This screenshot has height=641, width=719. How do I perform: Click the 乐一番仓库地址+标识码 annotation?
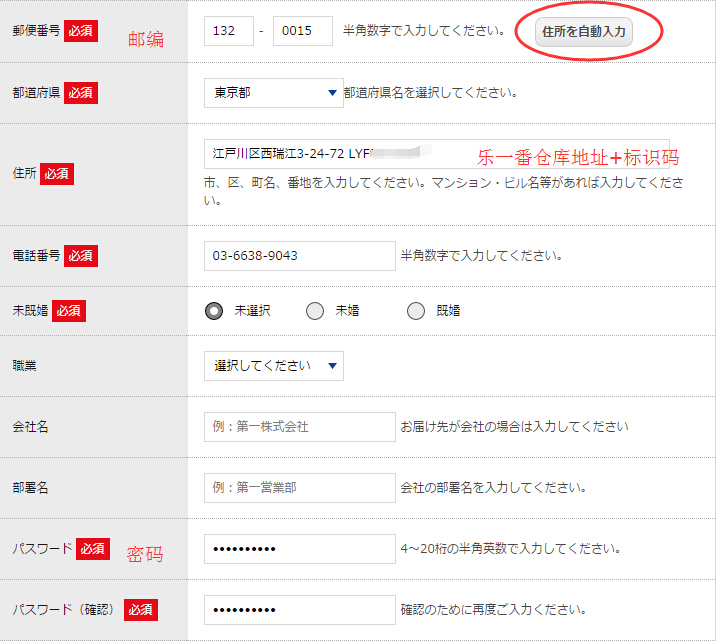[x=578, y=157]
